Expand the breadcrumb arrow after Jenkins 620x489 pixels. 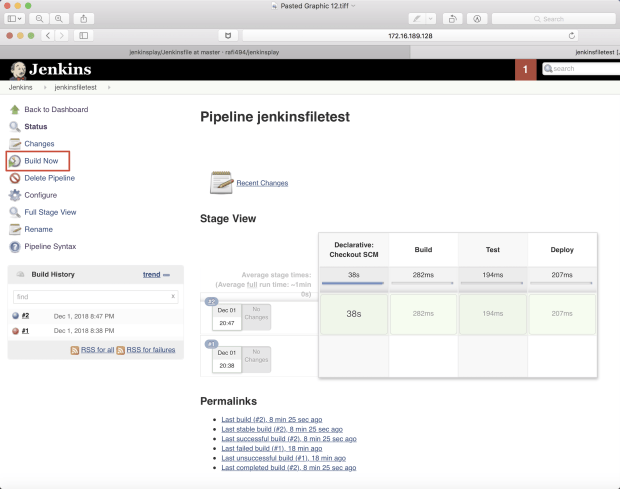(x=45, y=87)
